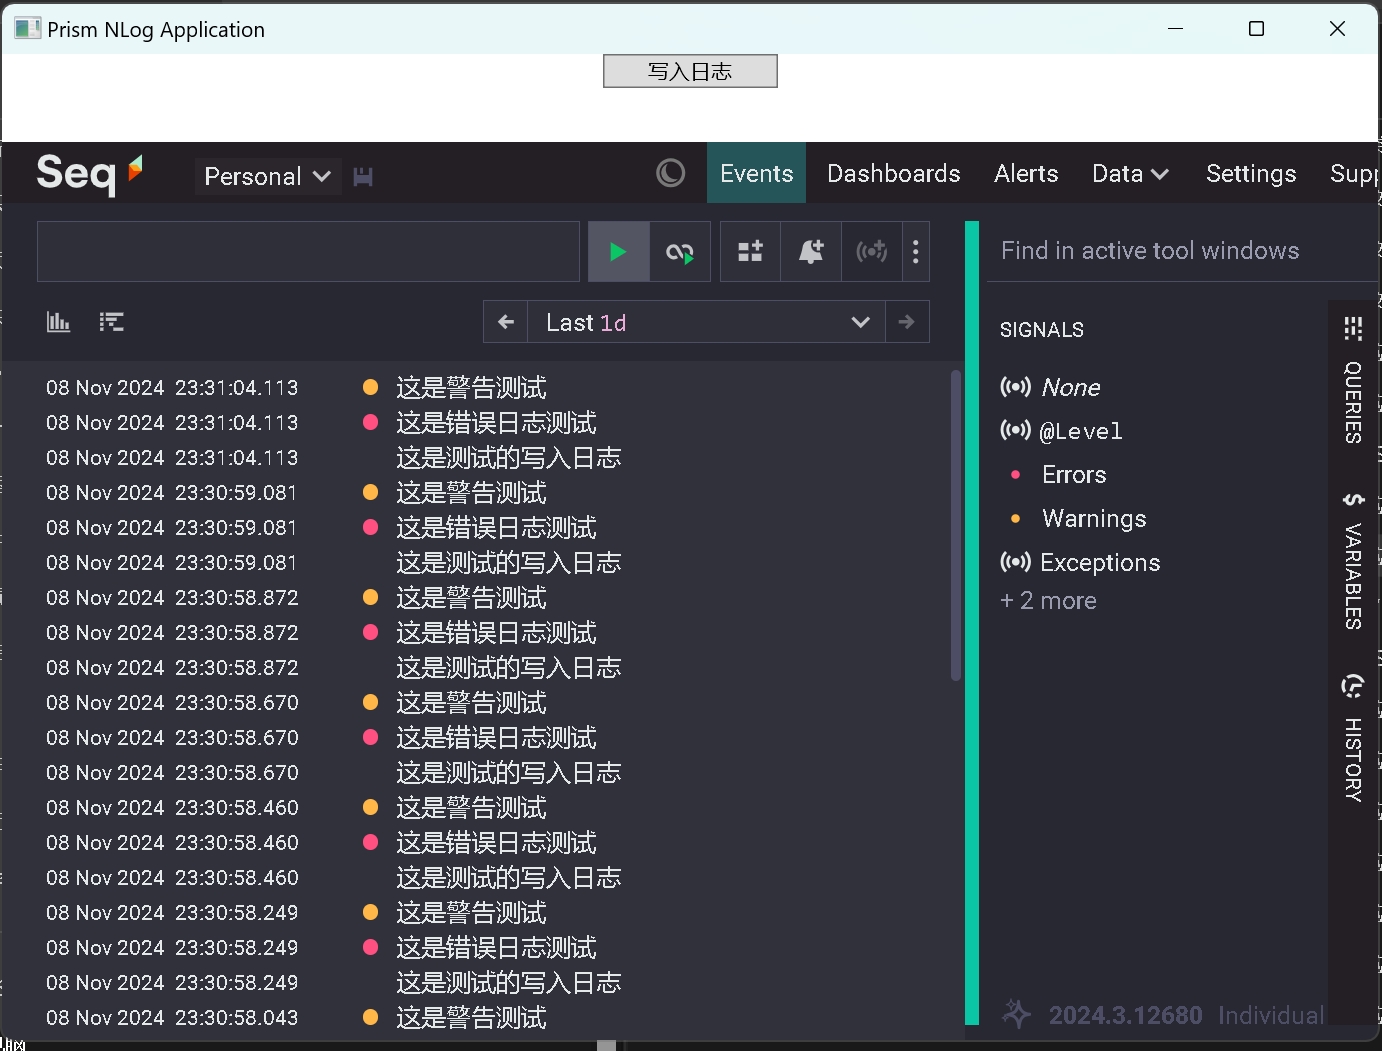
Task: Toggle the Errors signal
Action: (x=1074, y=475)
